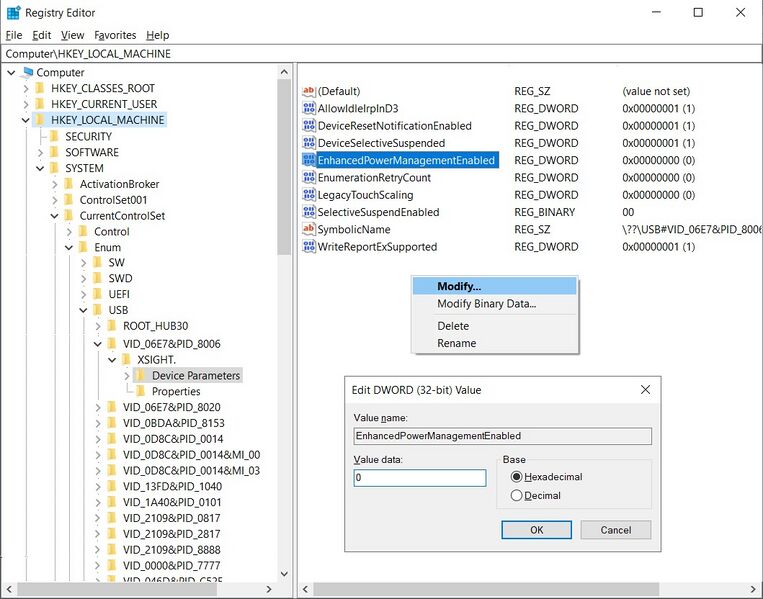Click the tree pane vertical scrollbar thumb
The width and height of the screenshot is (763, 599).
(284, 167)
